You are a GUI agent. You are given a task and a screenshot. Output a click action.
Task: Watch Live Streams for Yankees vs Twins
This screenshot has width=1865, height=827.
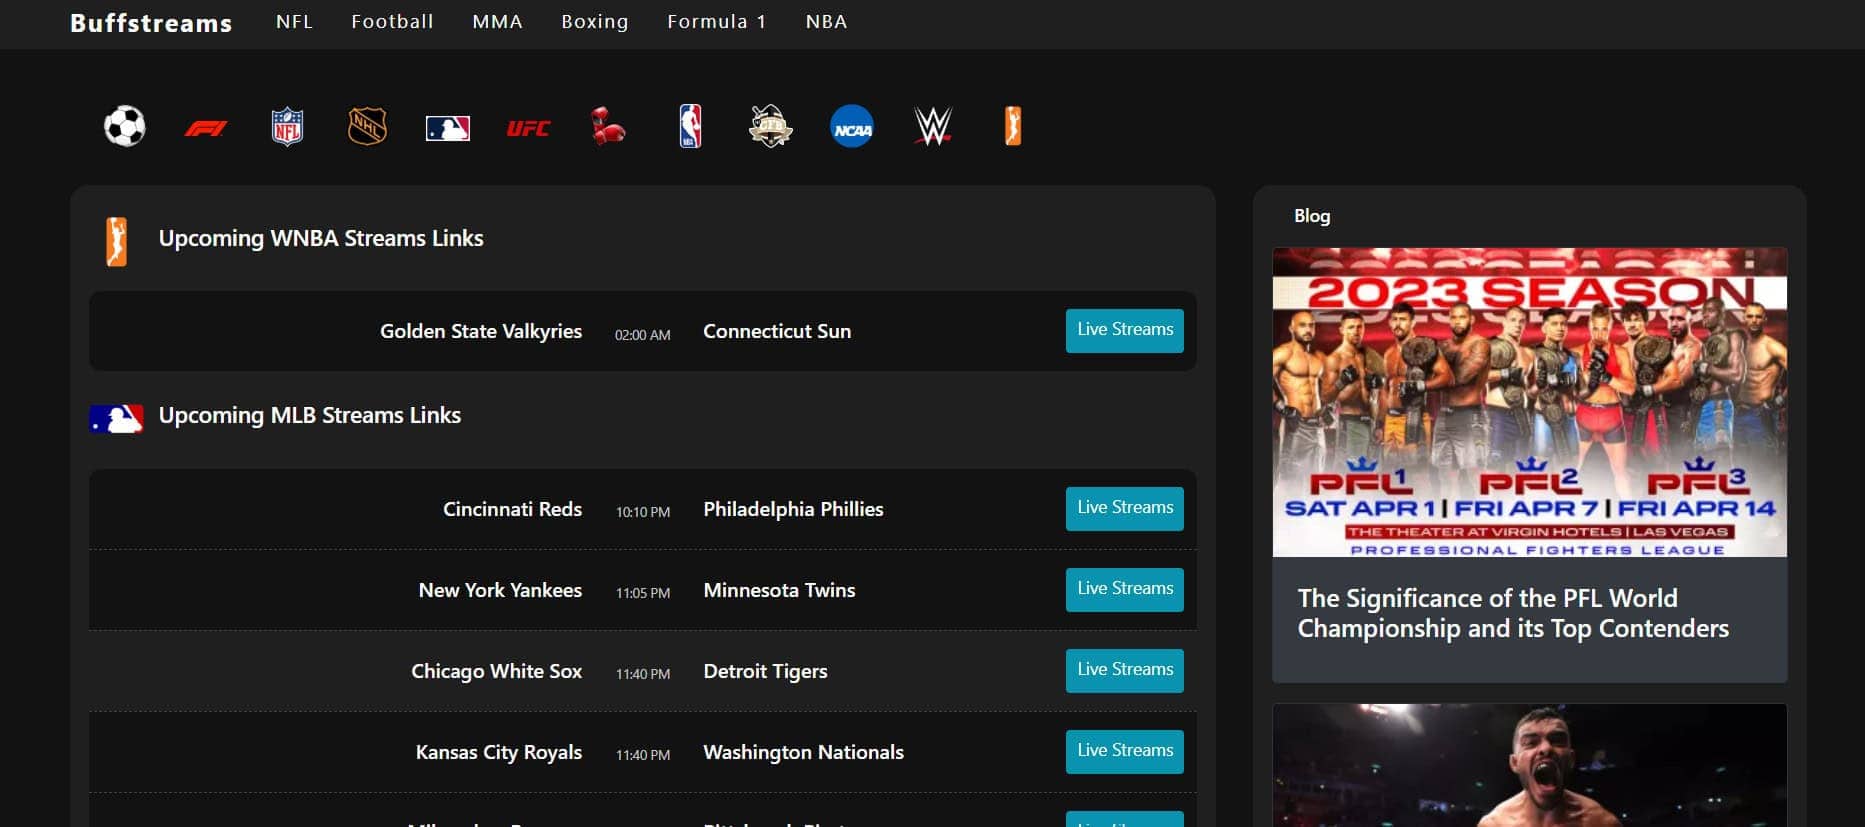point(1124,589)
